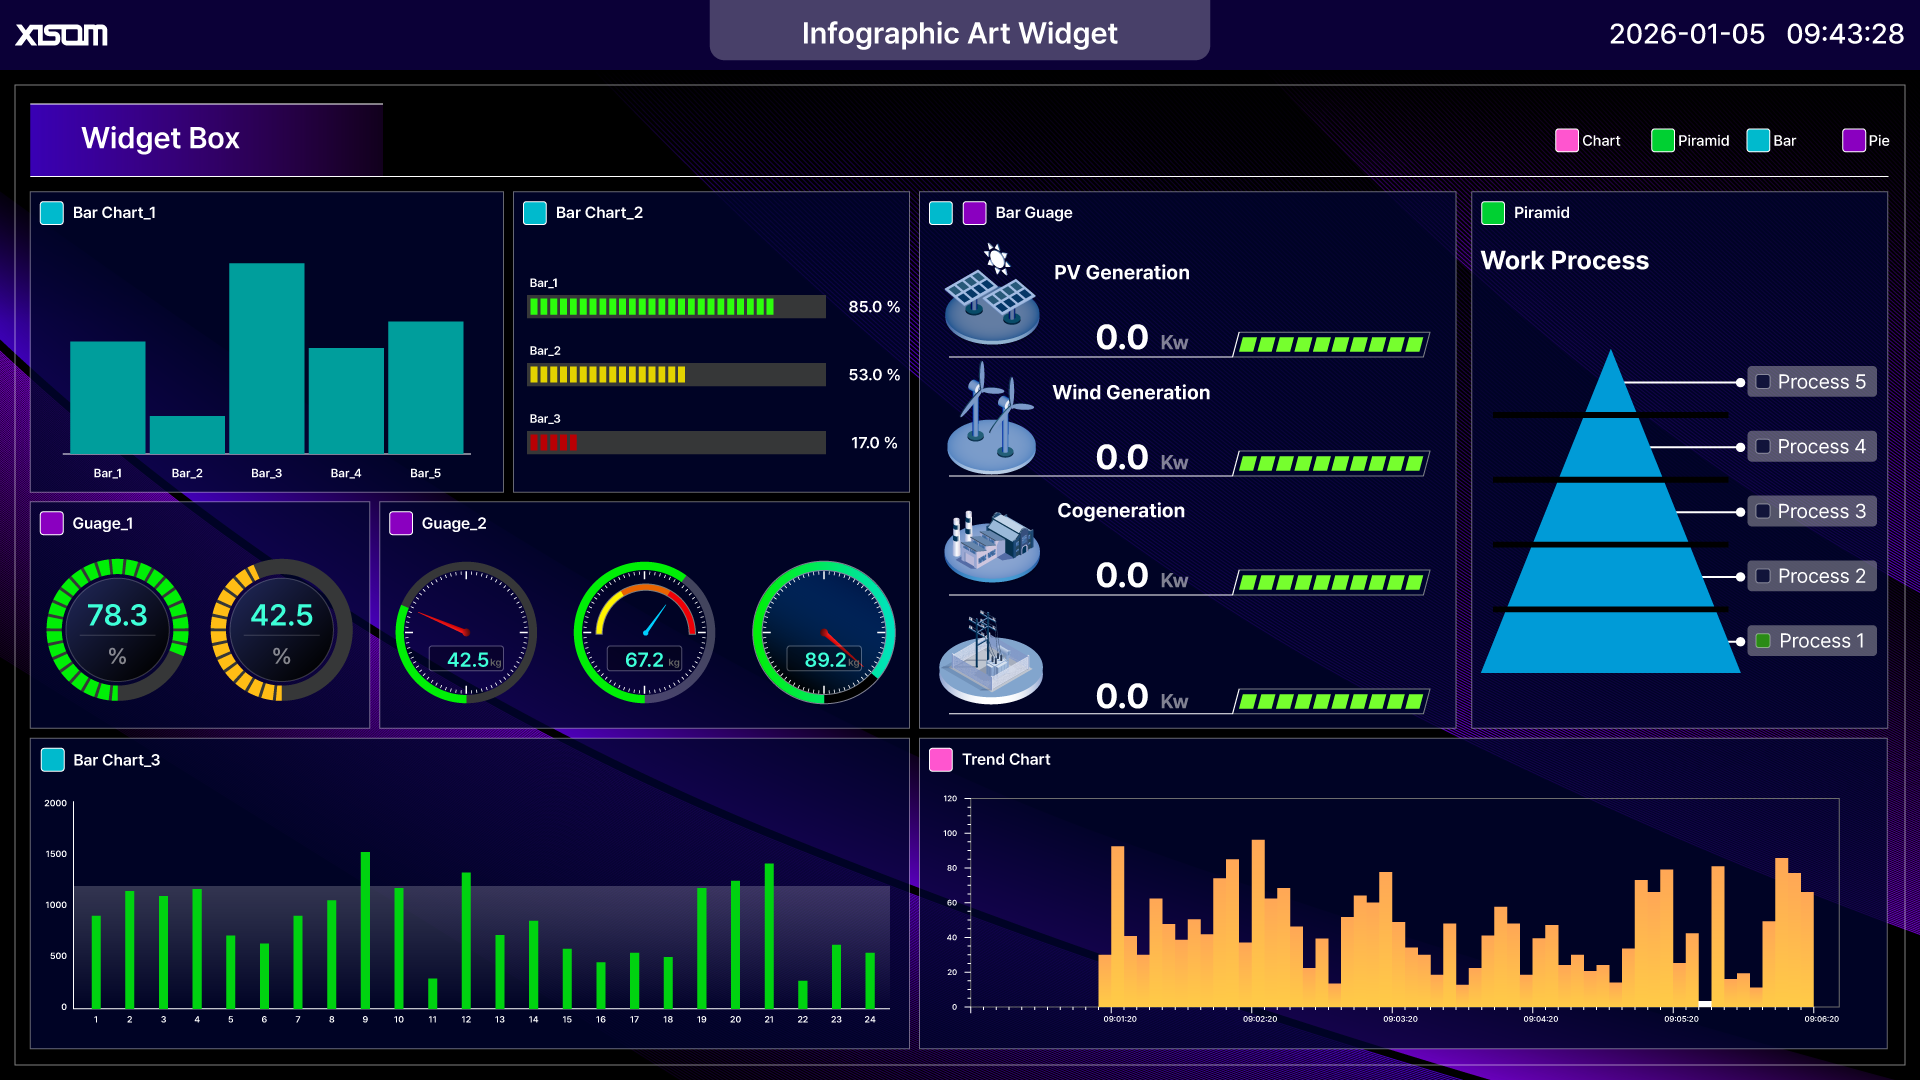Screen dimensions: 1920x1080
Task: Click the green icon beside Piramid title
Action: [1494, 212]
